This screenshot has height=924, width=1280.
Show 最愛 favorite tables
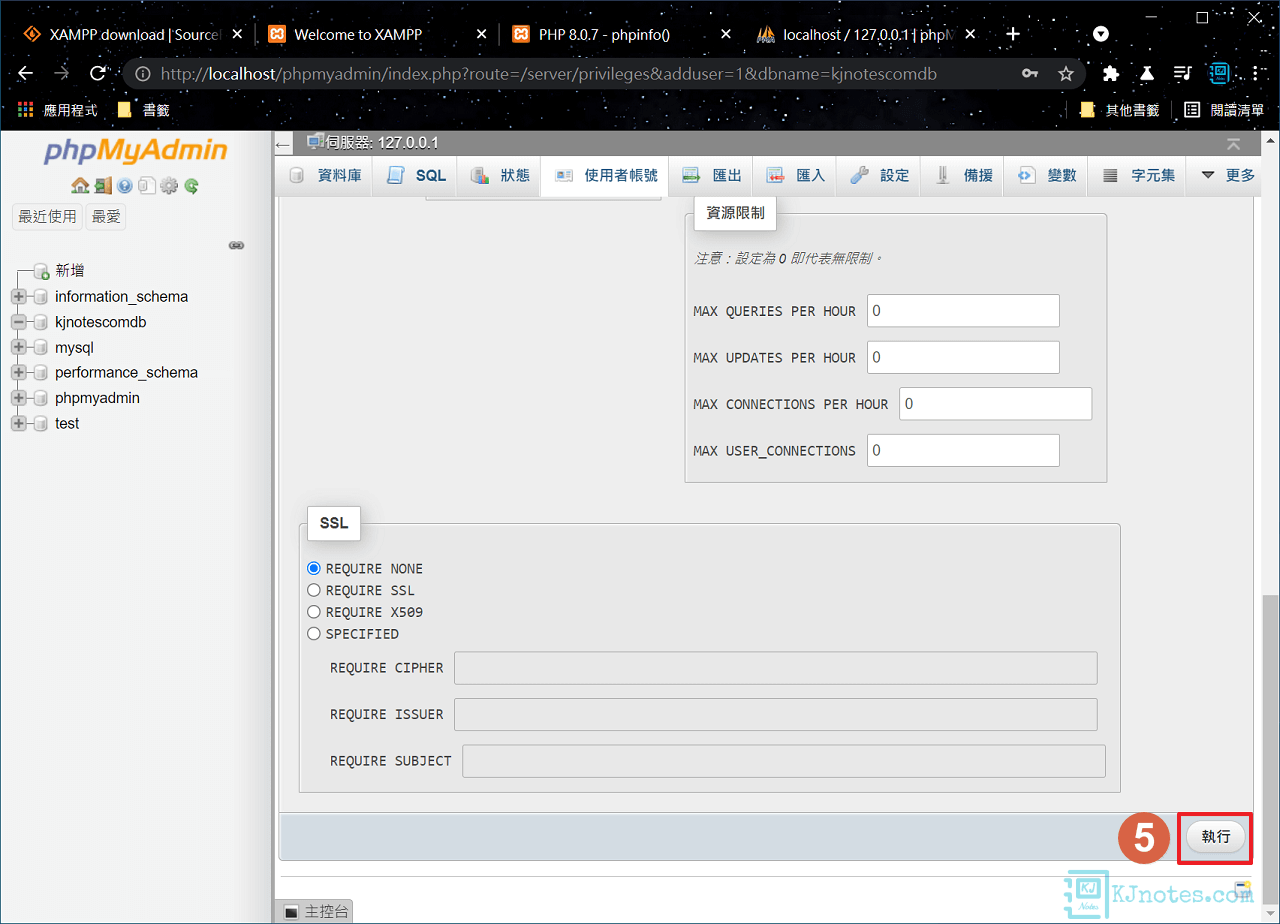[106, 216]
